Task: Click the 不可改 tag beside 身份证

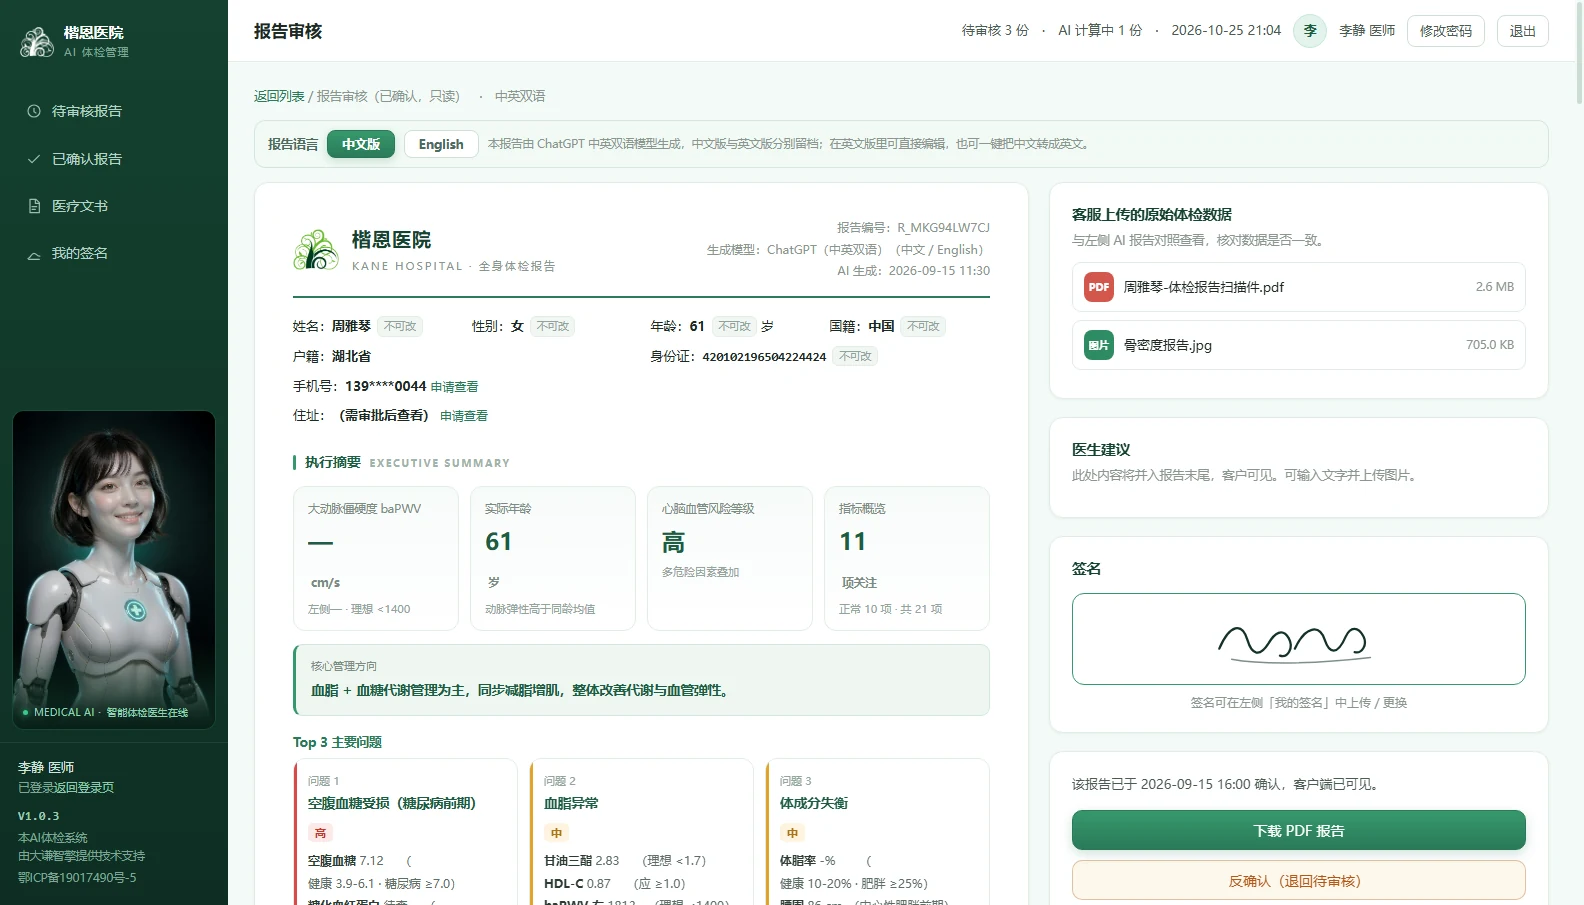Action: (855, 356)
